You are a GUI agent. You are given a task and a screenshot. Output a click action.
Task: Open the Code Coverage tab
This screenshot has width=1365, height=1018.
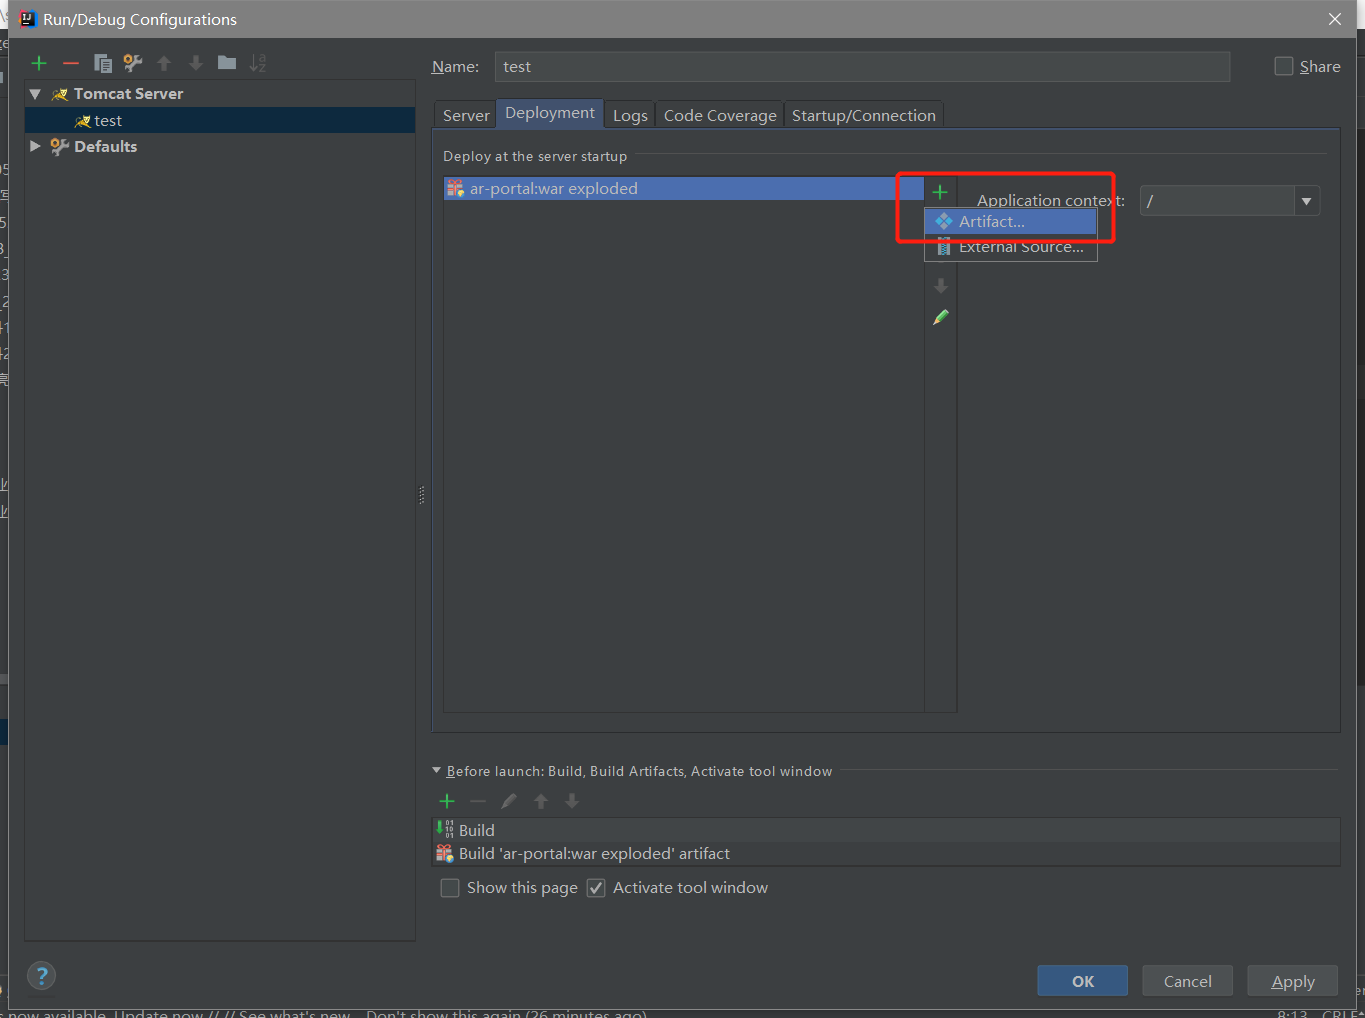[x=720, y=115]
